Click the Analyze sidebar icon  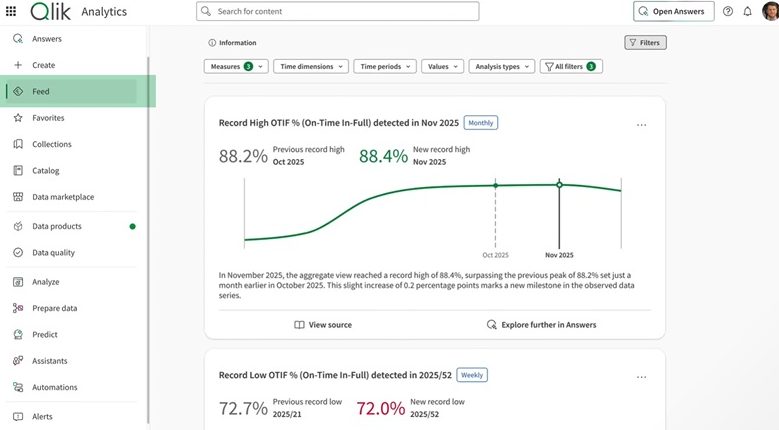pos(18,282)
